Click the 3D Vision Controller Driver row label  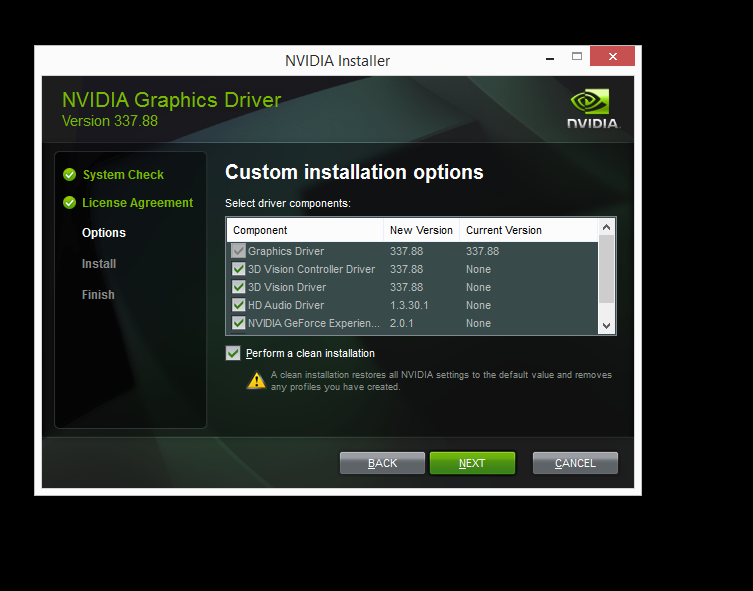point(311,269)
